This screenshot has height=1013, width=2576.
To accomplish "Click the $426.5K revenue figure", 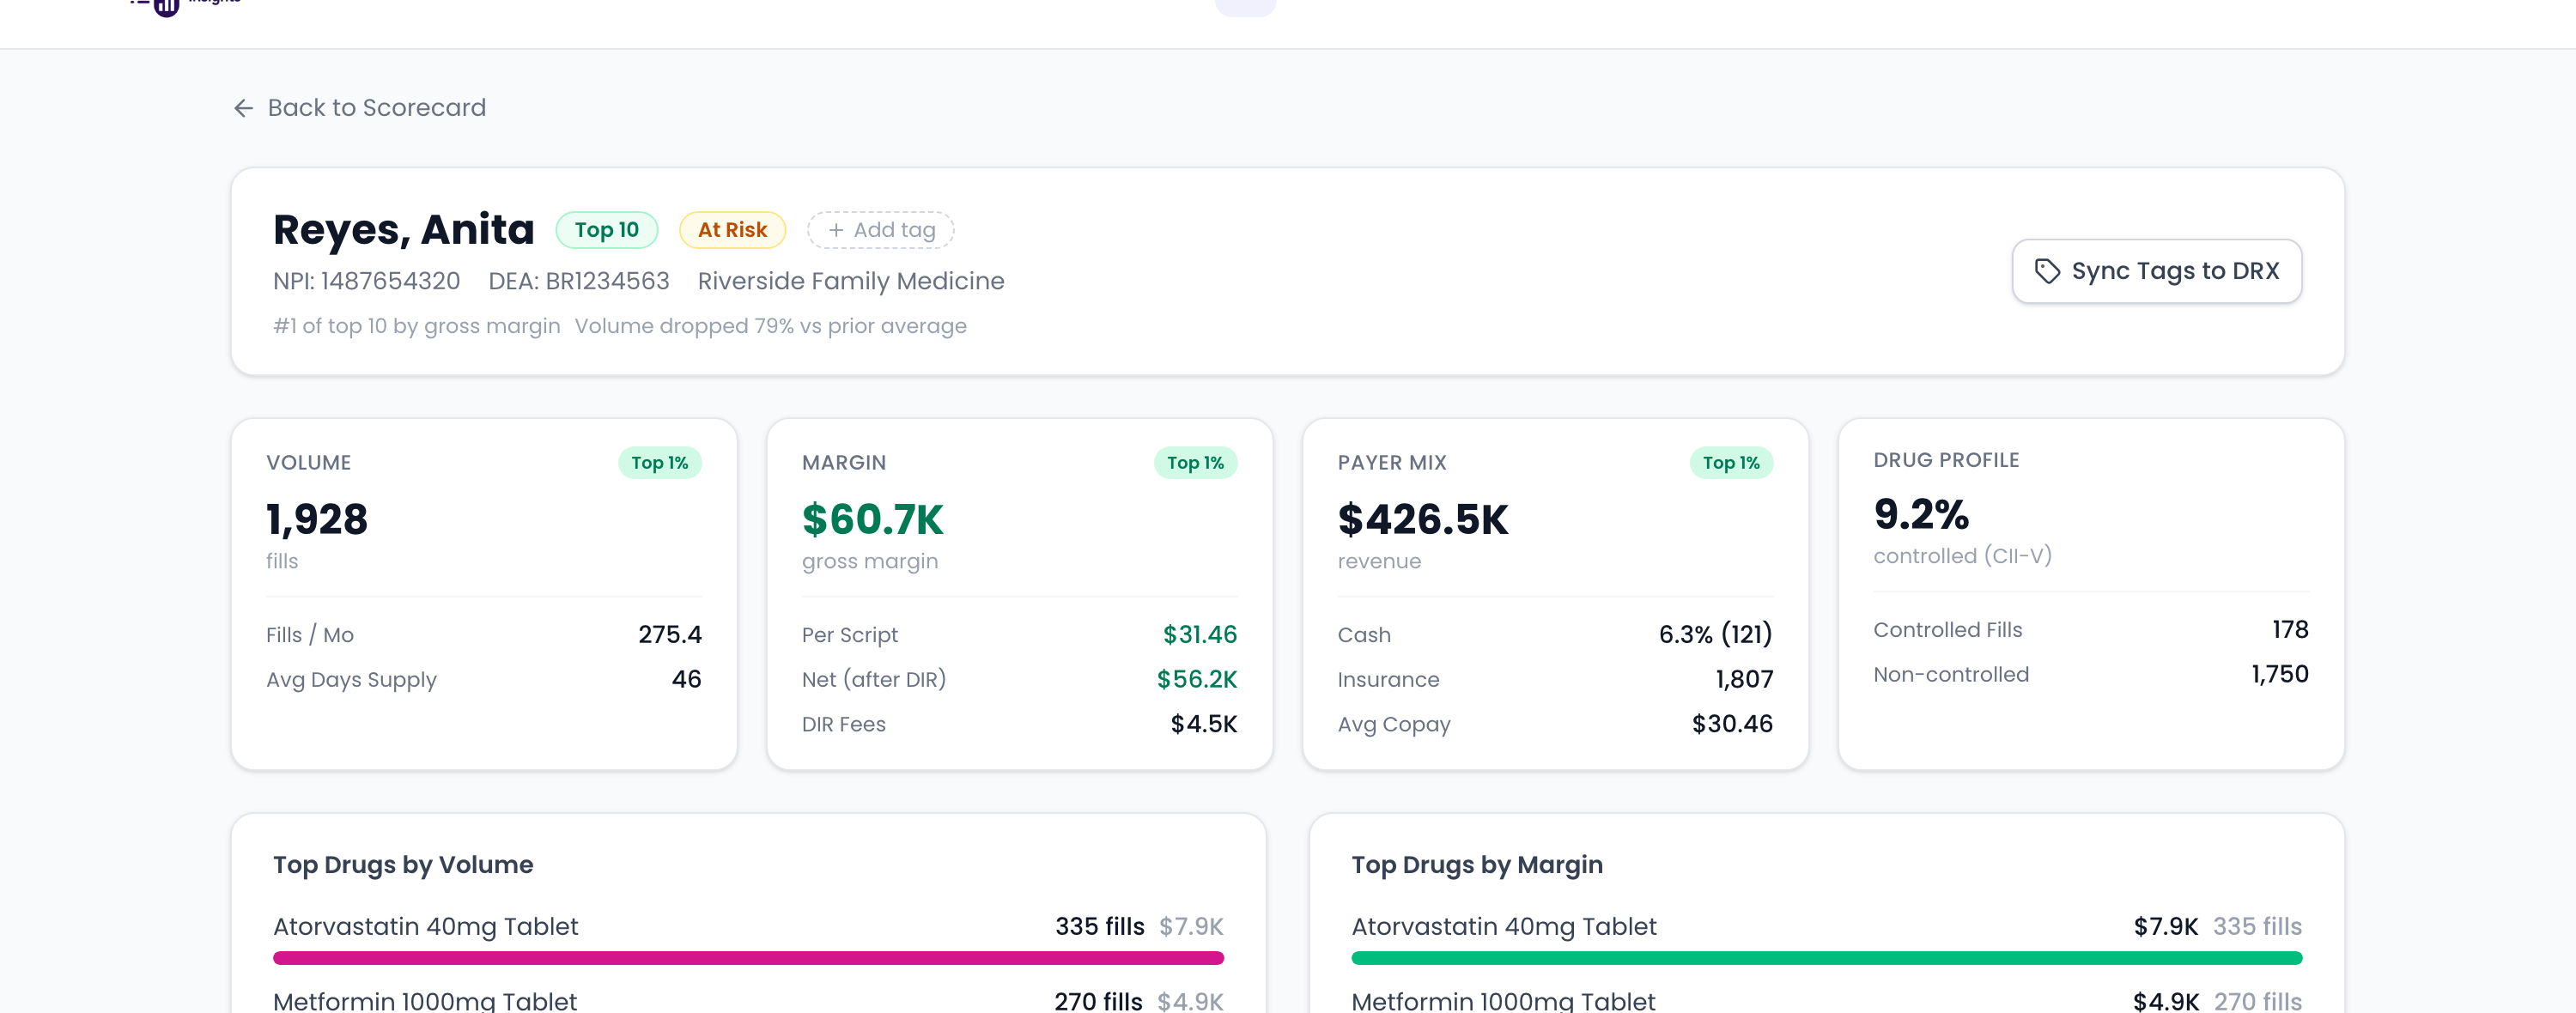I will point(1423,519).
